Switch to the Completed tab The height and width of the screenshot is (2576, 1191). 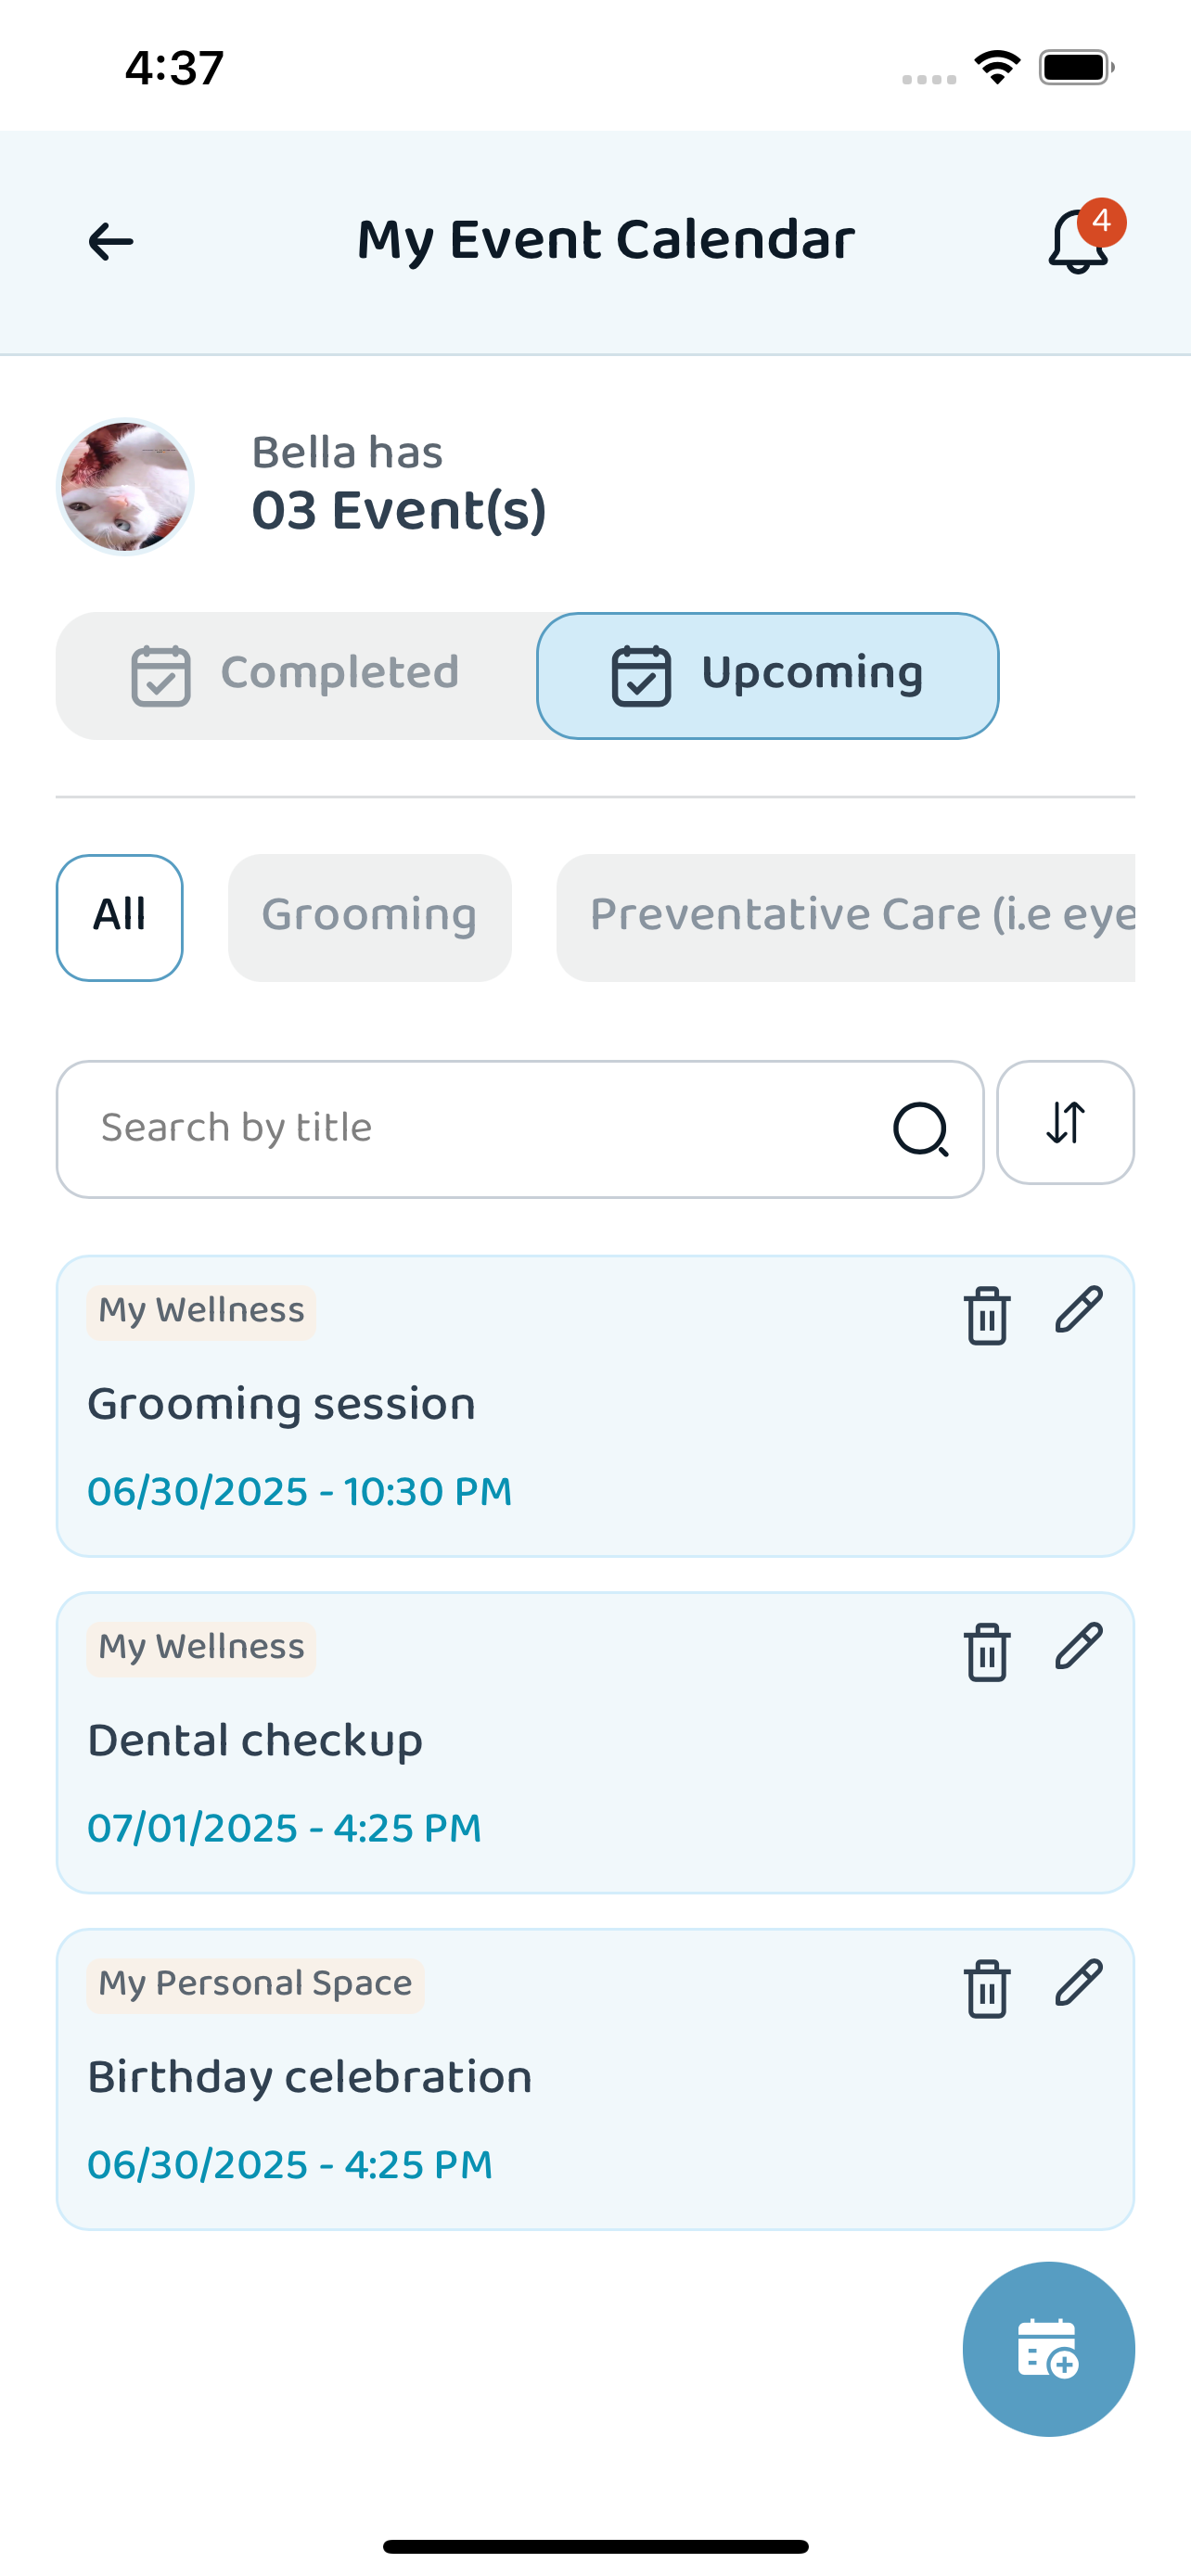(x=297, y=676)
